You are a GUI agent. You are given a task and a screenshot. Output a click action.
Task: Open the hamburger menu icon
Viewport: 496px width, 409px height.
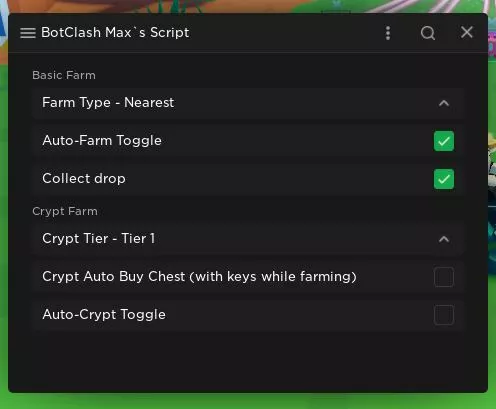[x=28, y=33]
